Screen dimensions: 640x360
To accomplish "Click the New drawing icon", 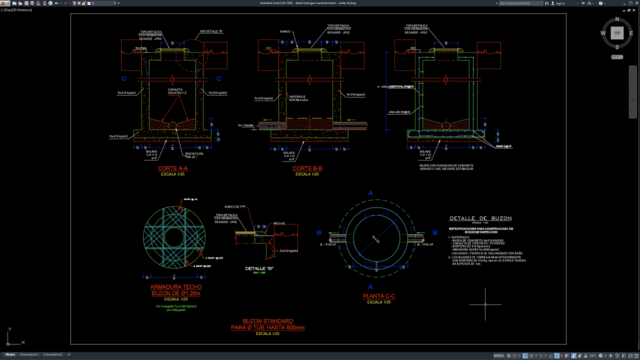I will click(14, 3).
